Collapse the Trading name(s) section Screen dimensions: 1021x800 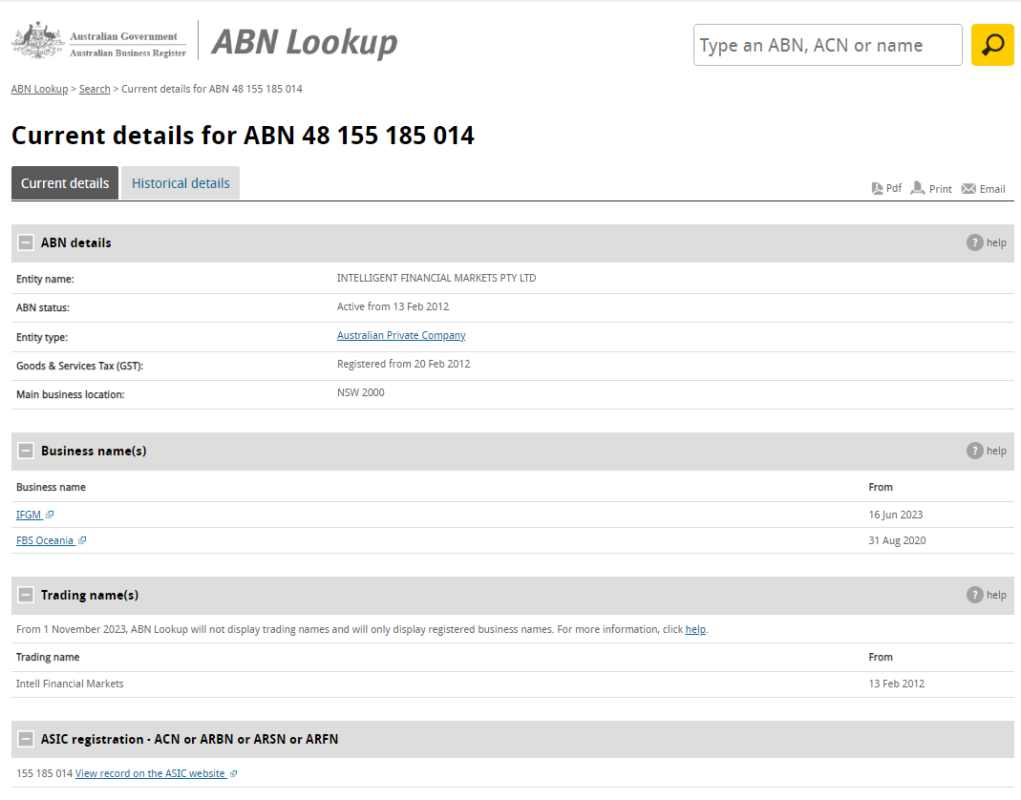point(25,595)
